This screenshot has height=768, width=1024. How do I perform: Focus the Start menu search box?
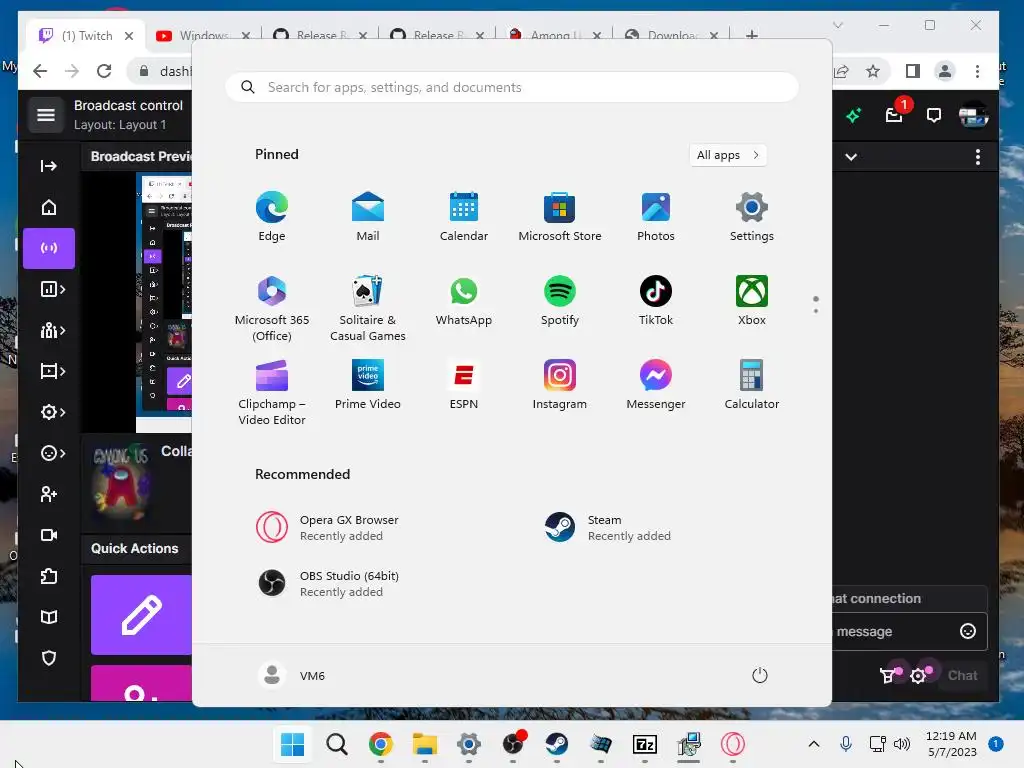pos(512,88)
